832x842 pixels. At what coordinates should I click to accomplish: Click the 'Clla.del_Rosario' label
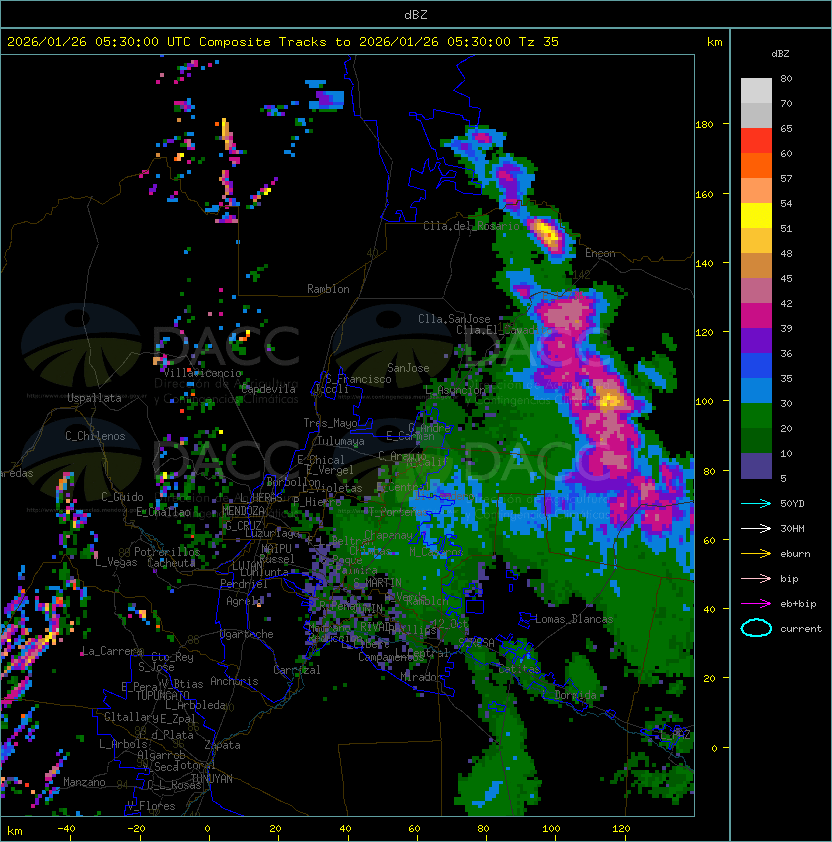(471, 226)
